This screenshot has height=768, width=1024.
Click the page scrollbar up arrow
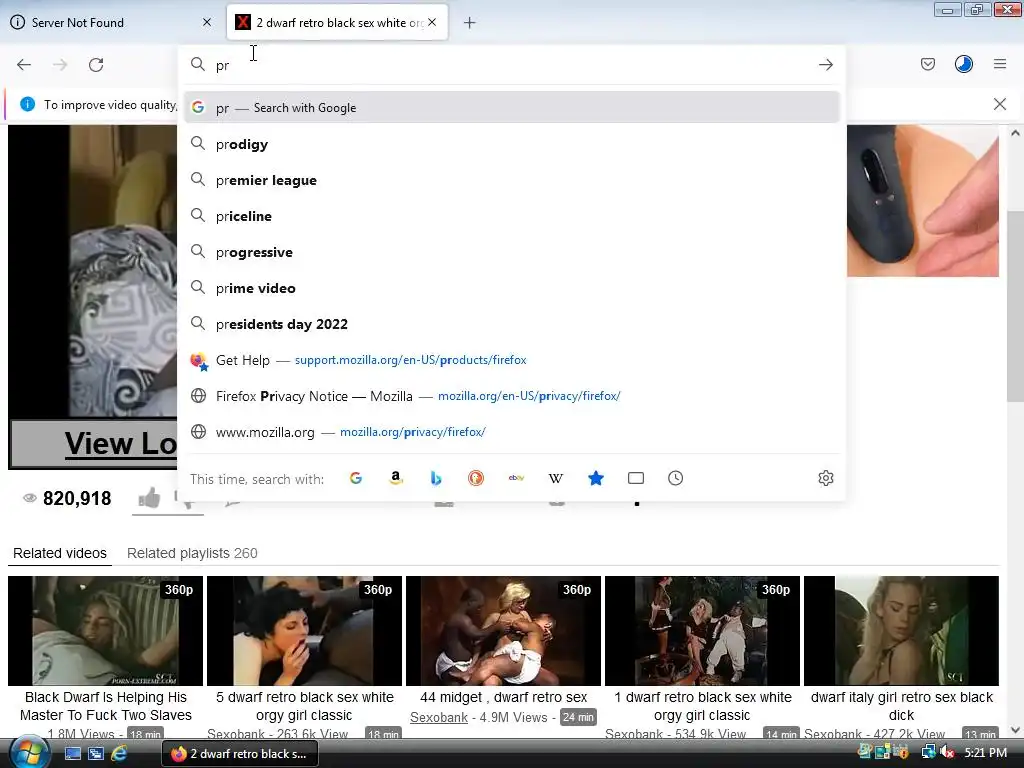click(1015, 133)
